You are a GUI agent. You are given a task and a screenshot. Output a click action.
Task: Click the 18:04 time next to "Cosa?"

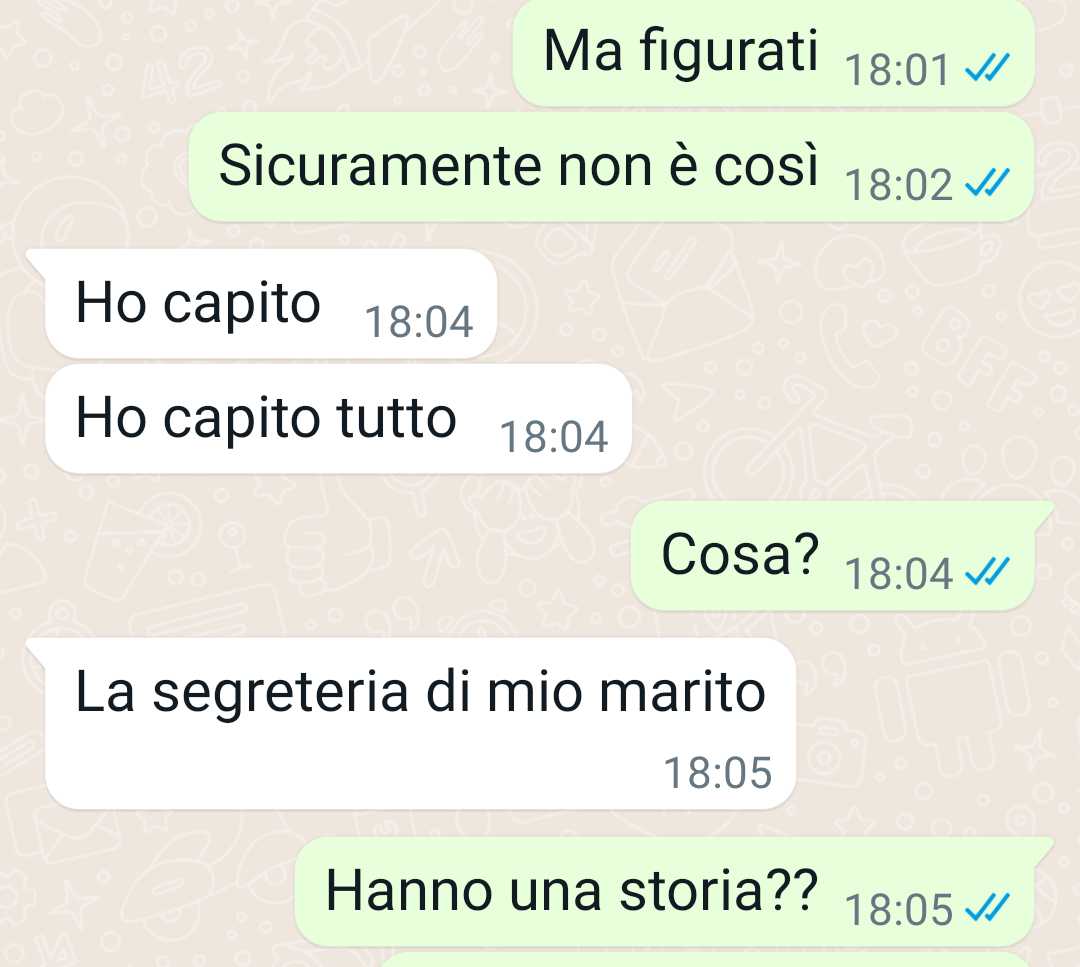pyautogui.click(x=899, y=574)
